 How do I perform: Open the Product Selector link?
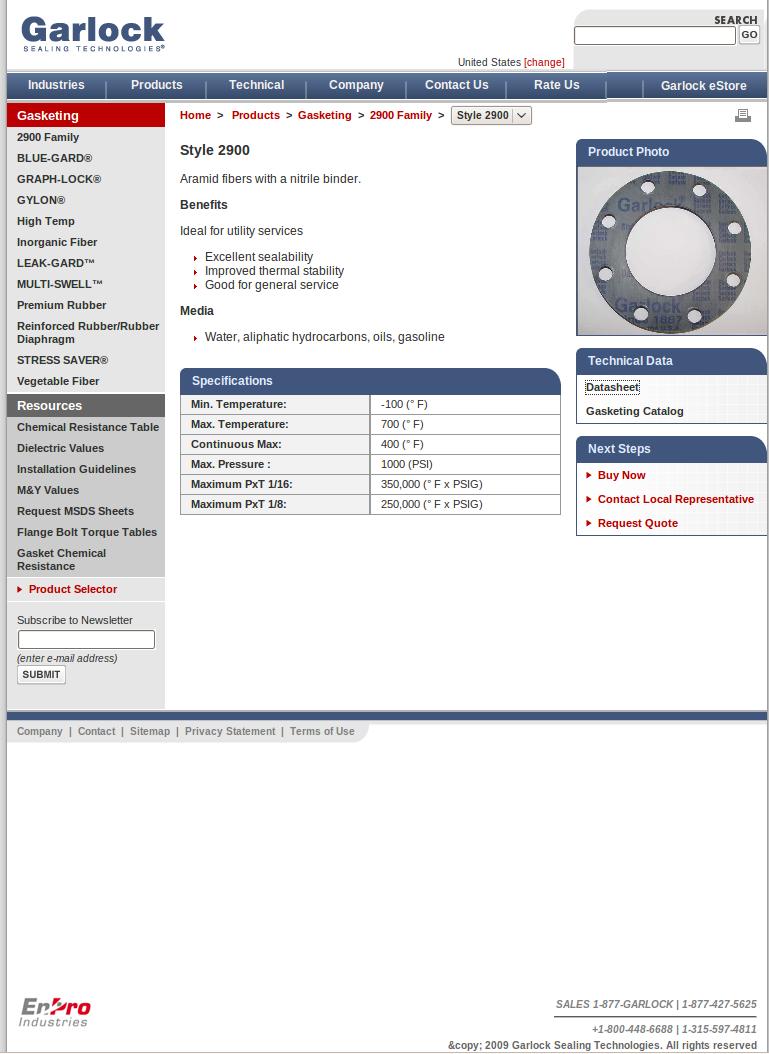pos(73,589)
